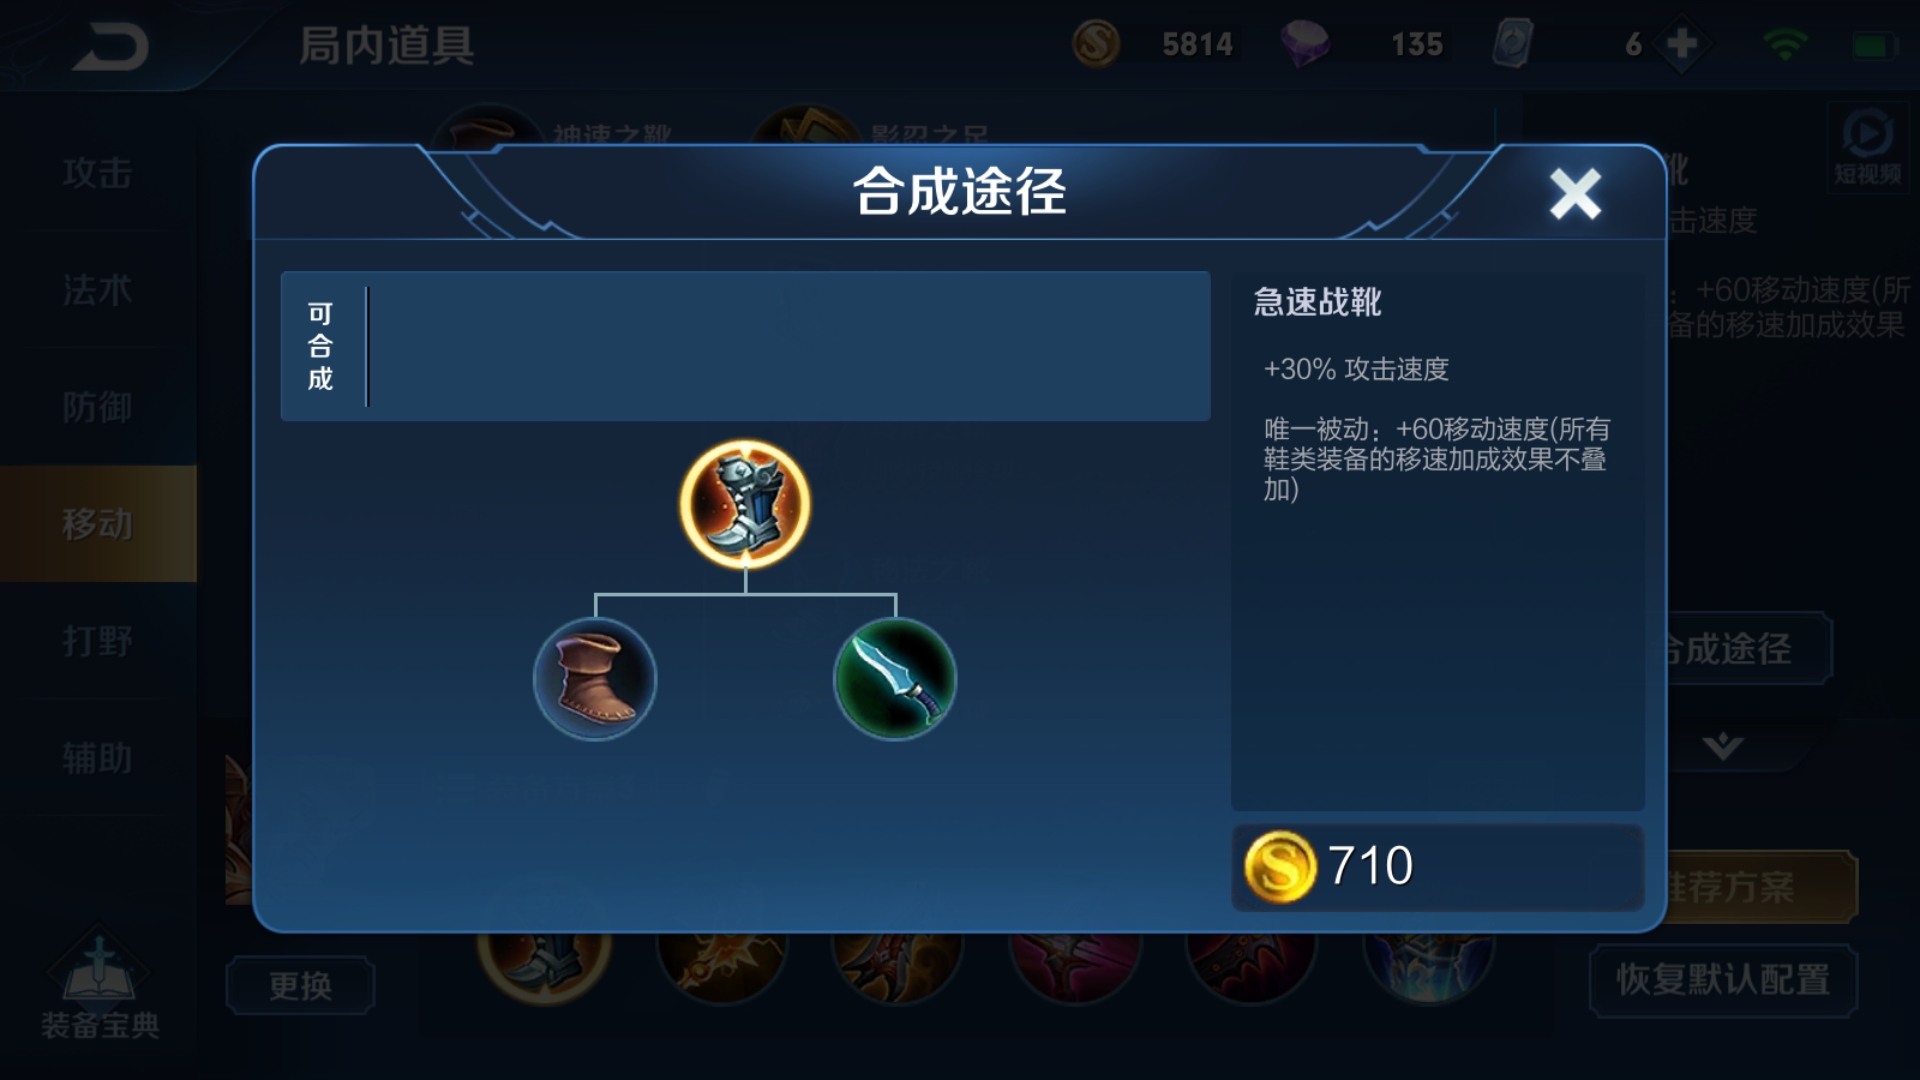This screenshot has width=1920, height=1080.
Task: Select the 辅助 category tab
Action: tap(98, 758)
